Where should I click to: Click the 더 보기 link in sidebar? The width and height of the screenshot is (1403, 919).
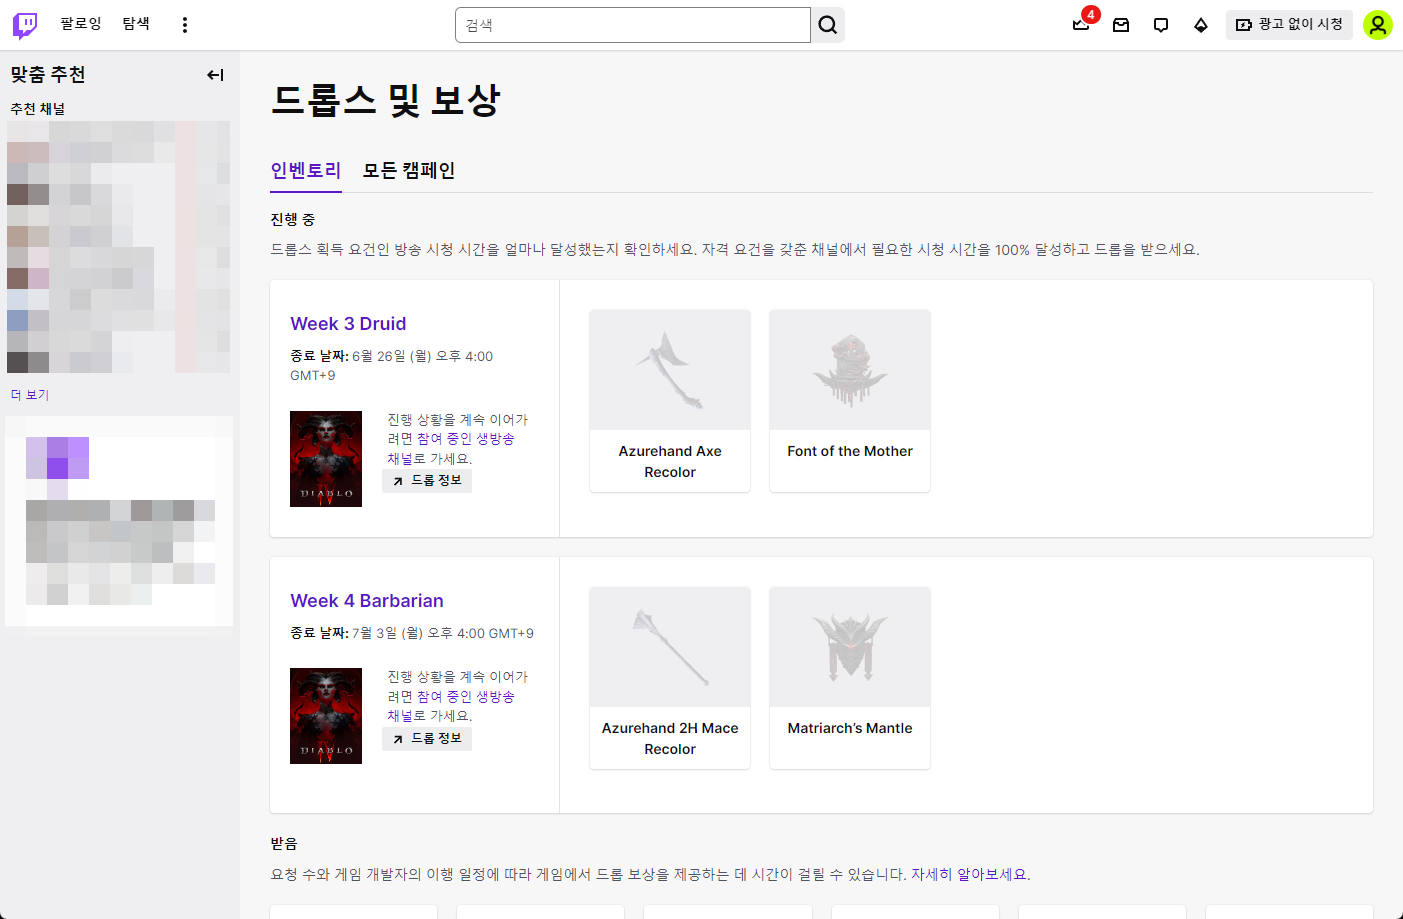coord(30,395)
